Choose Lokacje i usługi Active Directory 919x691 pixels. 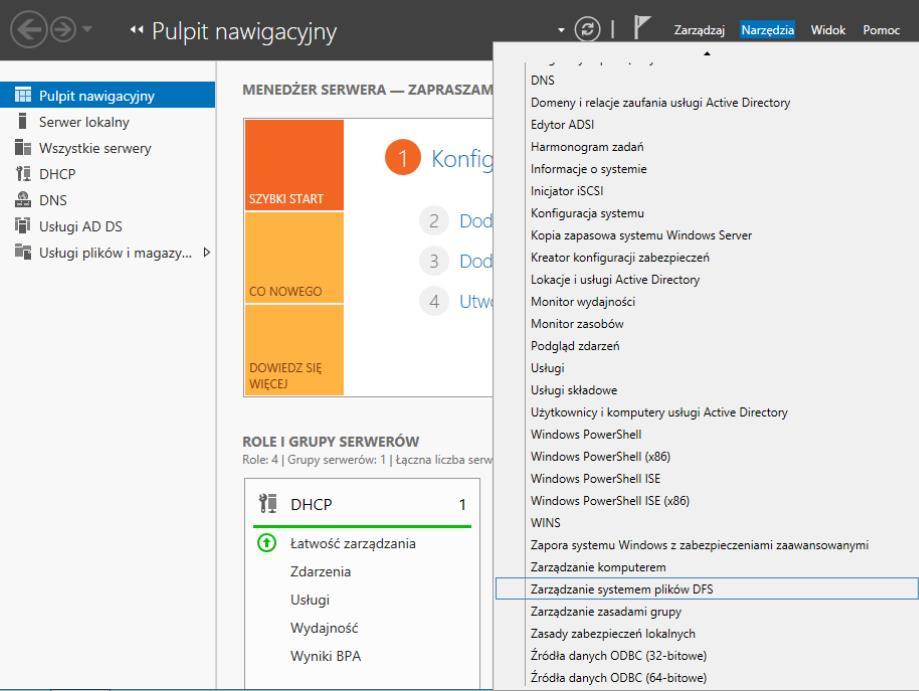pos(706,280)
